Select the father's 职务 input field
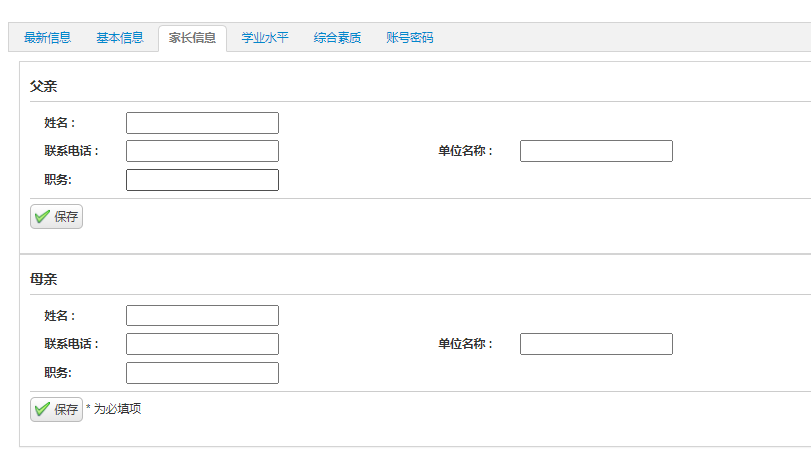Viewport: 811px width, 459px height. click(x=202, y=180)
